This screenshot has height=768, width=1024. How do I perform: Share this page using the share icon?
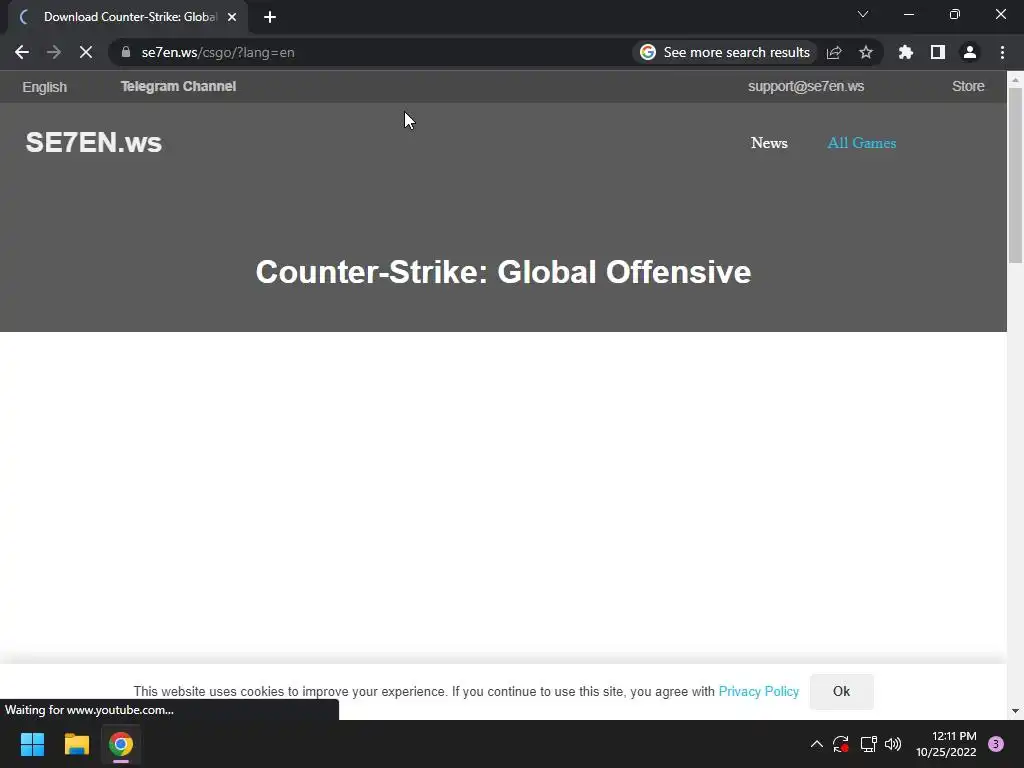(834, 52)
